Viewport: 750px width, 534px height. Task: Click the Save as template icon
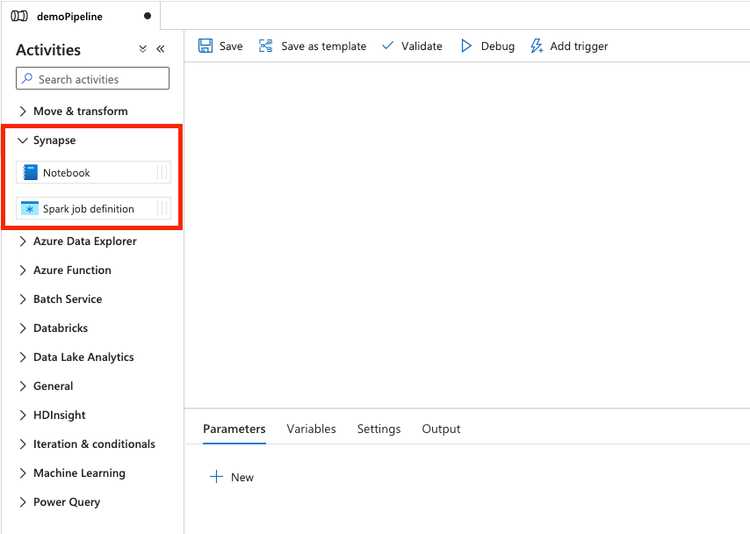(x=265, y=46)
